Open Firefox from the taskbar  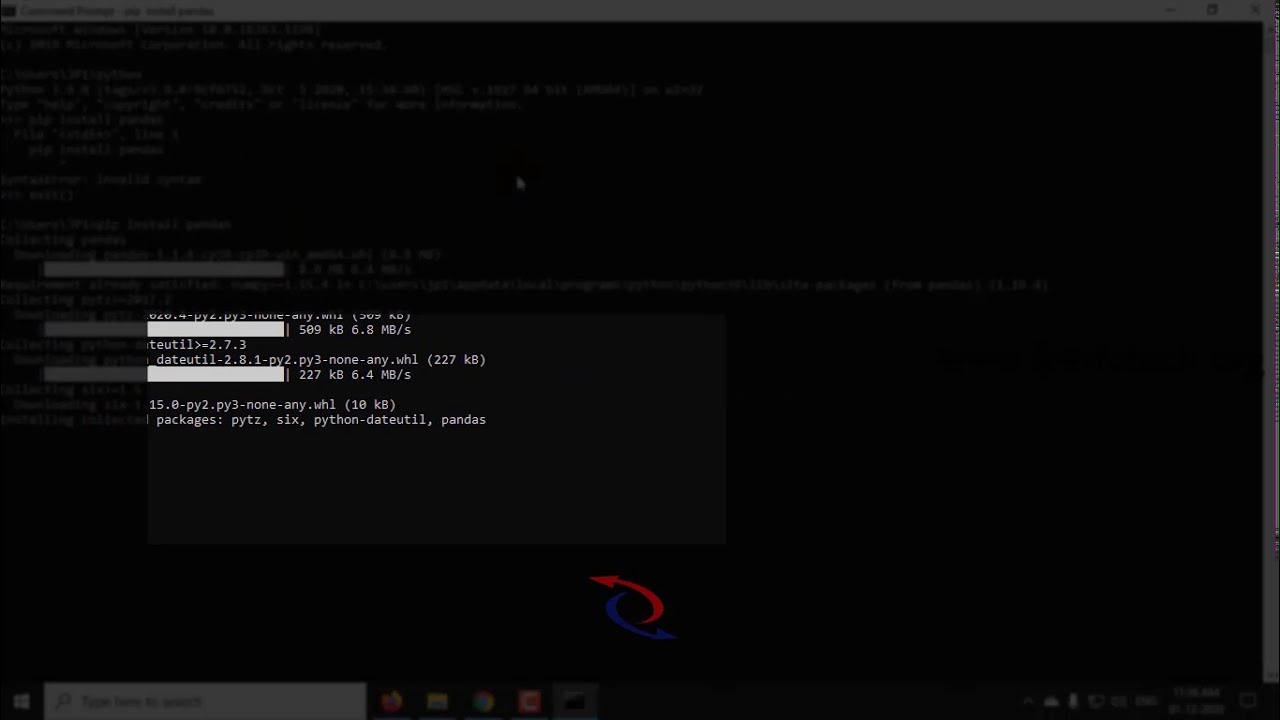click(391, 702)
